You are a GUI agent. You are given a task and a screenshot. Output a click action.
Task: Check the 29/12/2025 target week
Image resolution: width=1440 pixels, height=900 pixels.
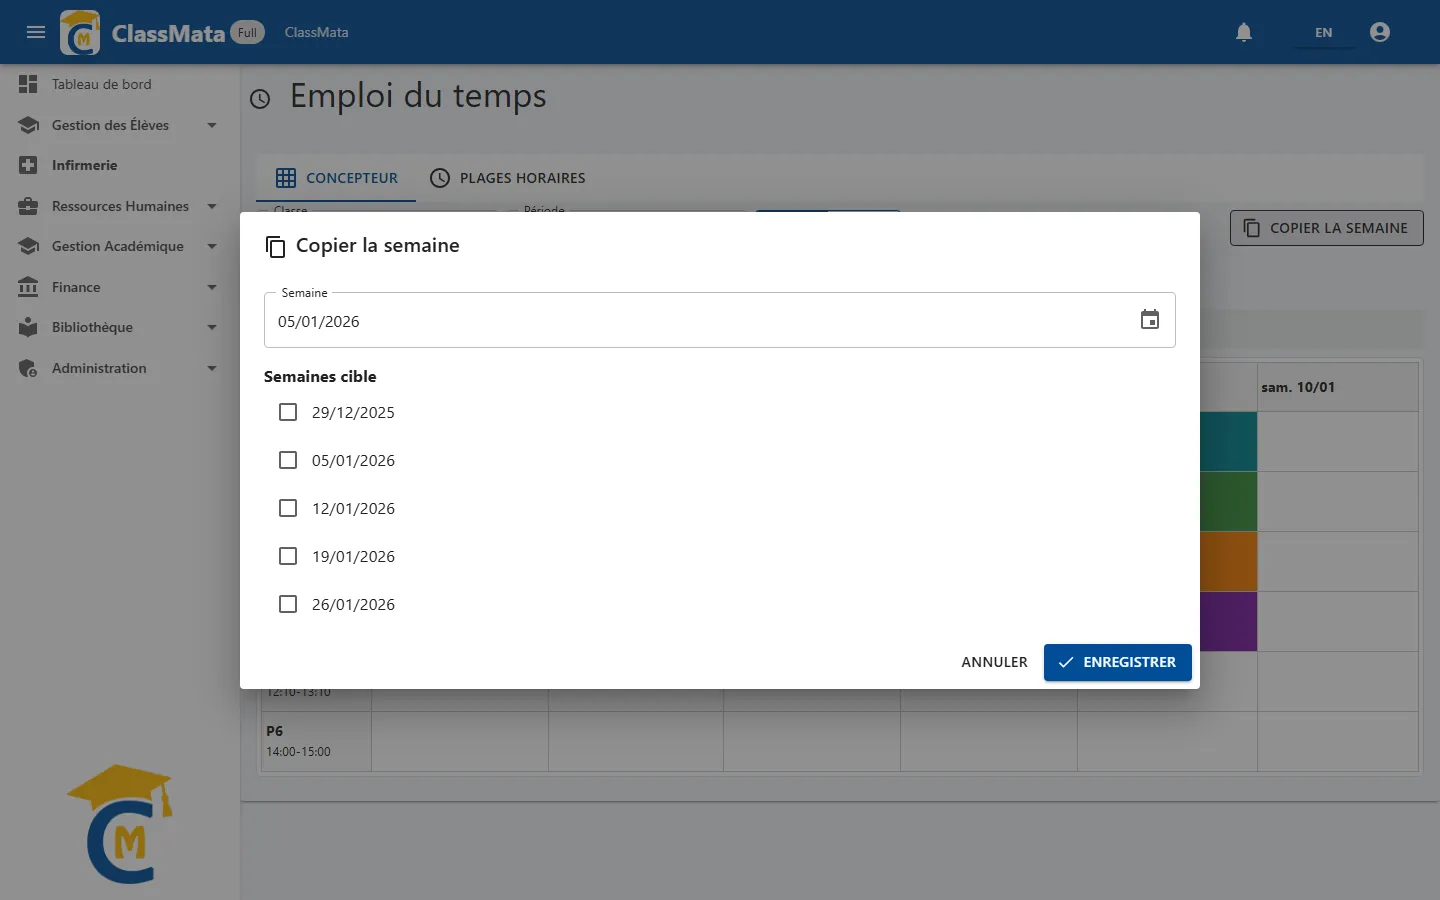coord(288,412)
